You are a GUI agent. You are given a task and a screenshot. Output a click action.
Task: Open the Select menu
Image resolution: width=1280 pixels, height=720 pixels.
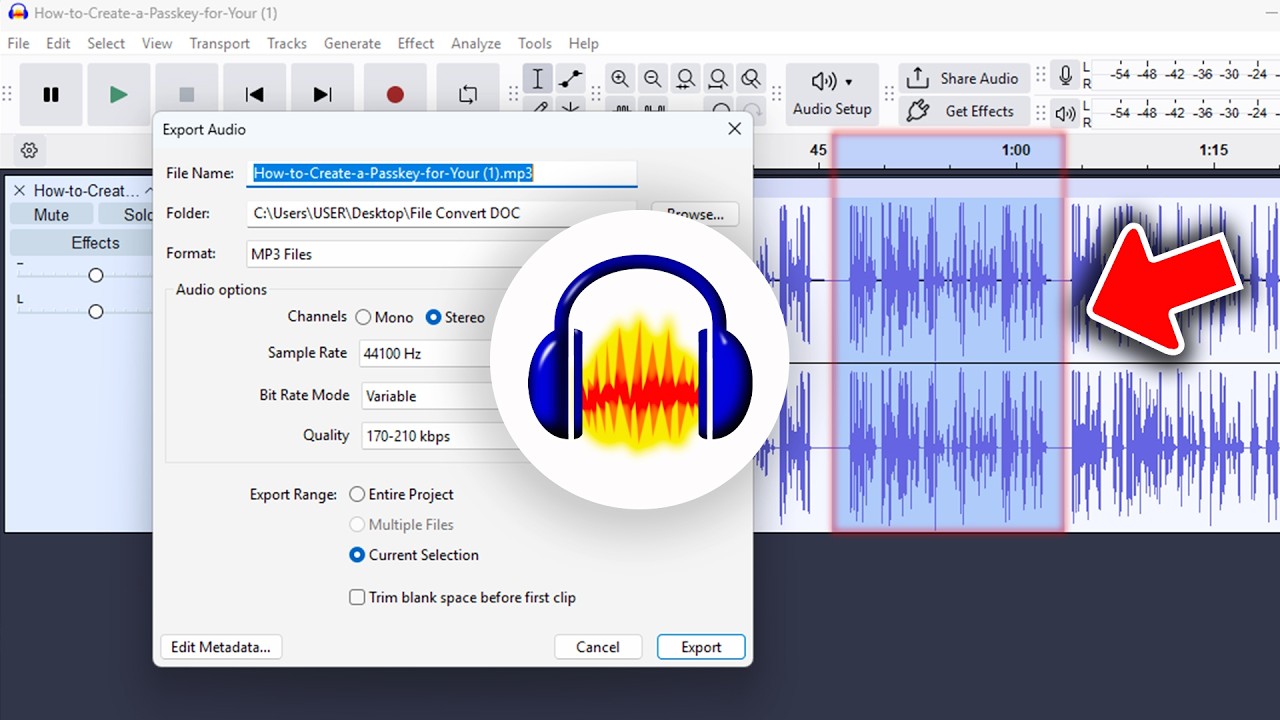point(106,44)
